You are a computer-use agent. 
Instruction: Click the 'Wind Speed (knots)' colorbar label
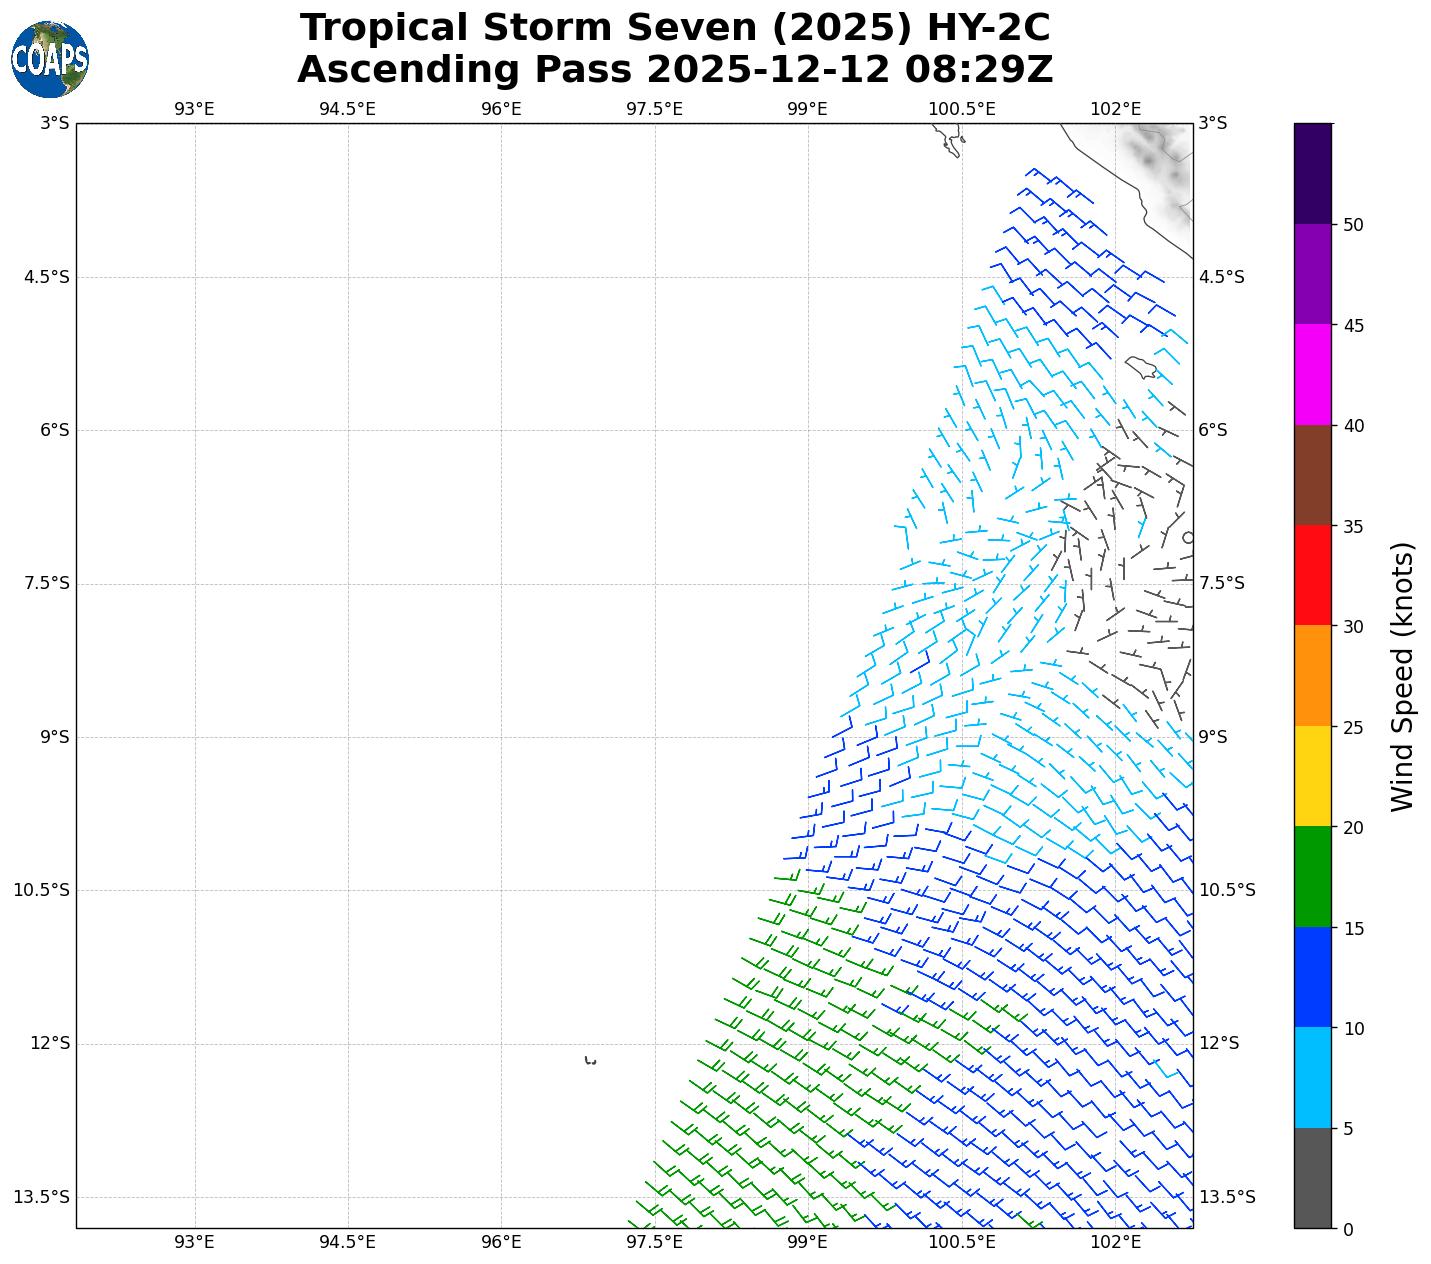[x=1403, y=676]
